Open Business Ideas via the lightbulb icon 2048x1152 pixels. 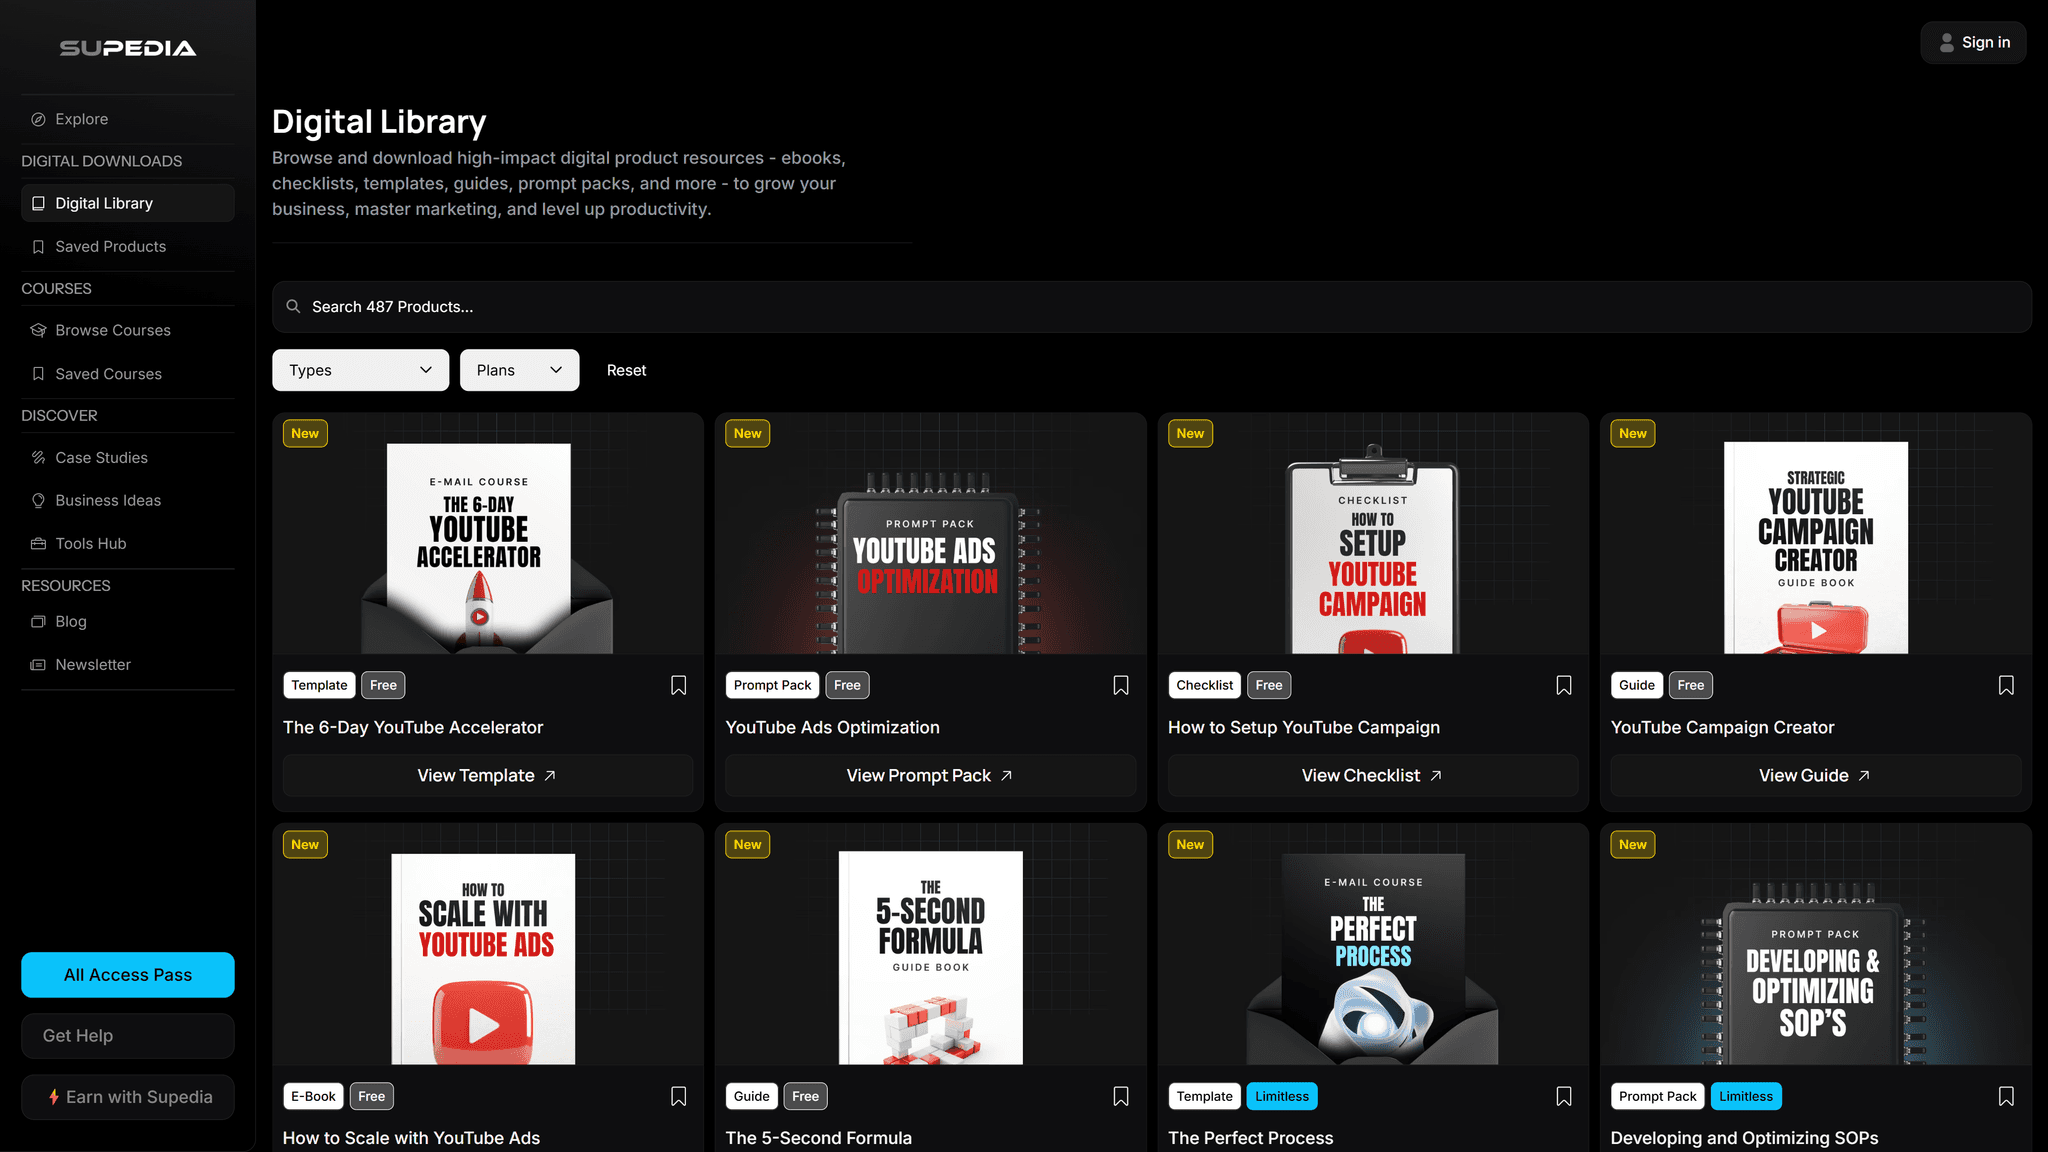[x=38, y=500]
